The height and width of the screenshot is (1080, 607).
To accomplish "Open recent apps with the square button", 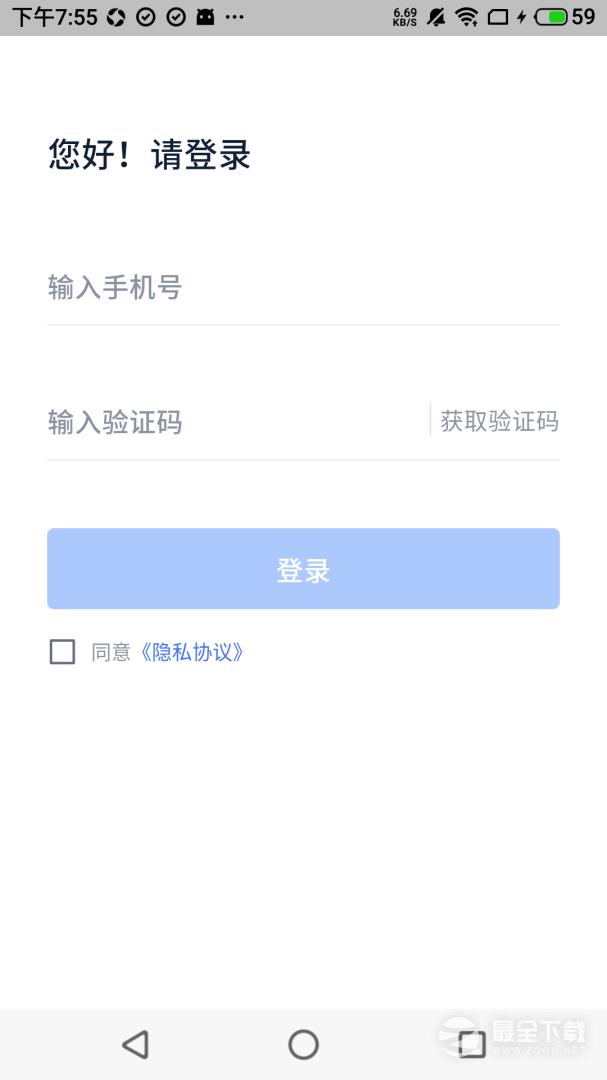I will [x=470, y=1043].
